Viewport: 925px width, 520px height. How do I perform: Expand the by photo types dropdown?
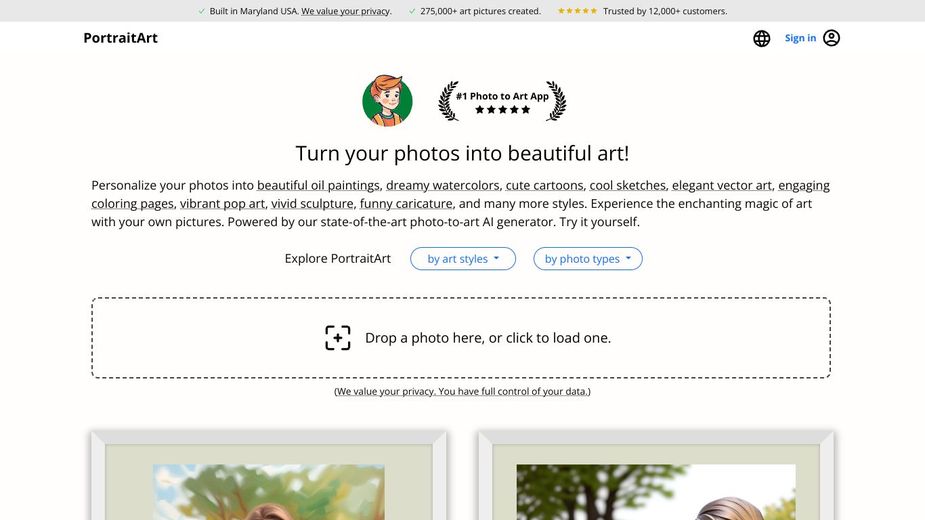tap(588, 259)
